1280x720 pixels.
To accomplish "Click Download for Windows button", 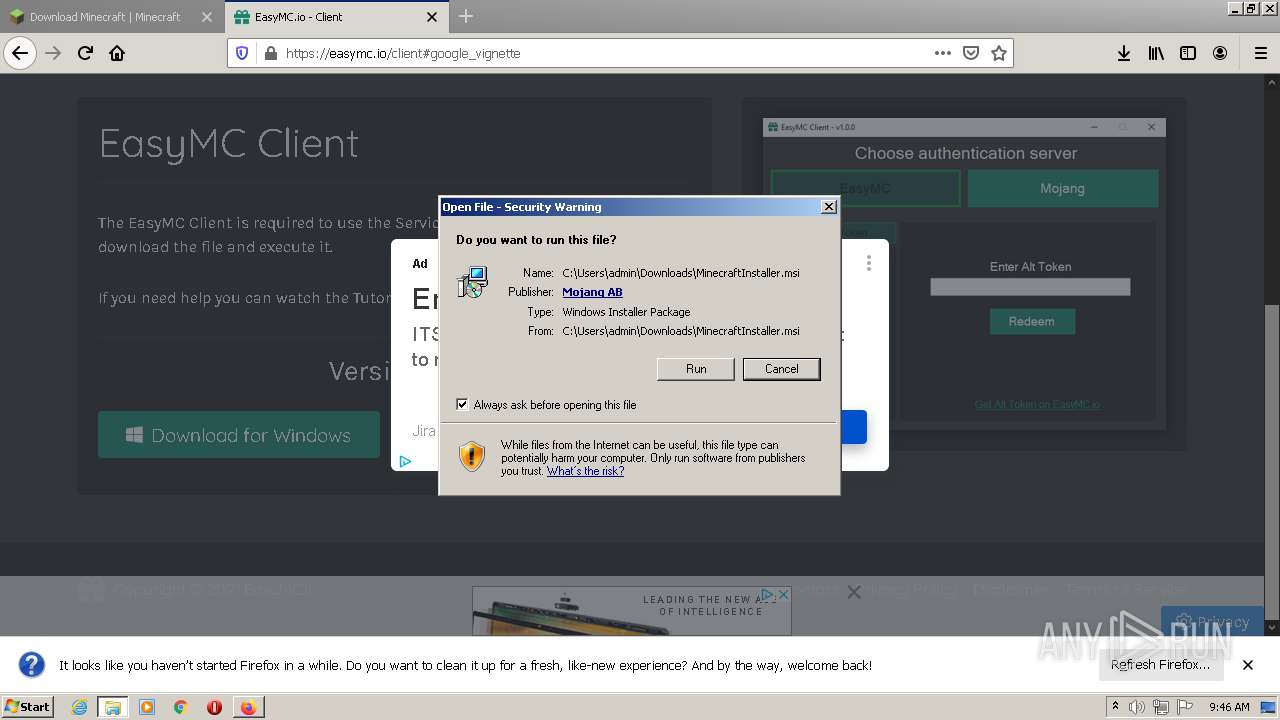I will [239, 435].
